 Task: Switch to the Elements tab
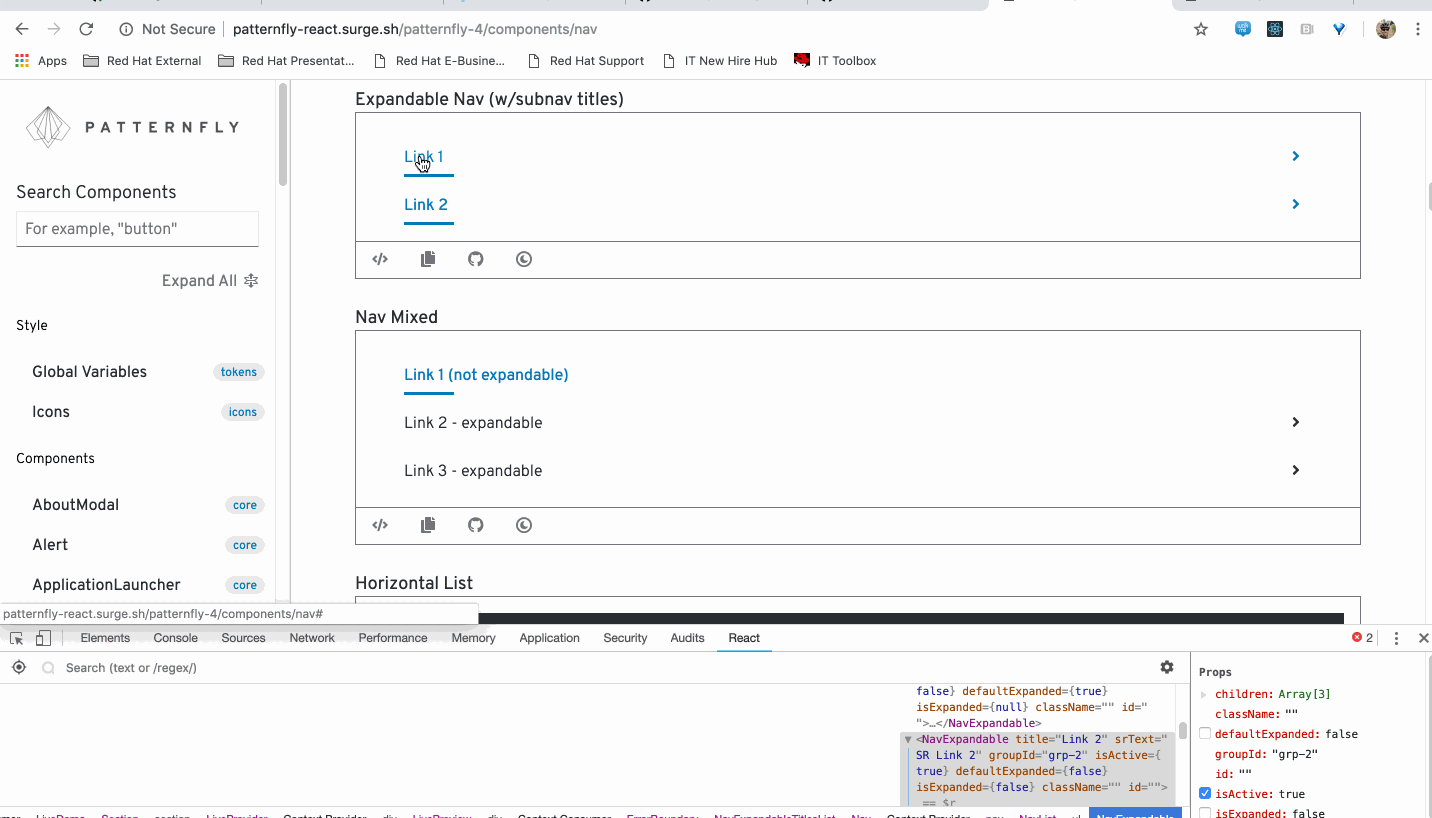tap(105, 638)
